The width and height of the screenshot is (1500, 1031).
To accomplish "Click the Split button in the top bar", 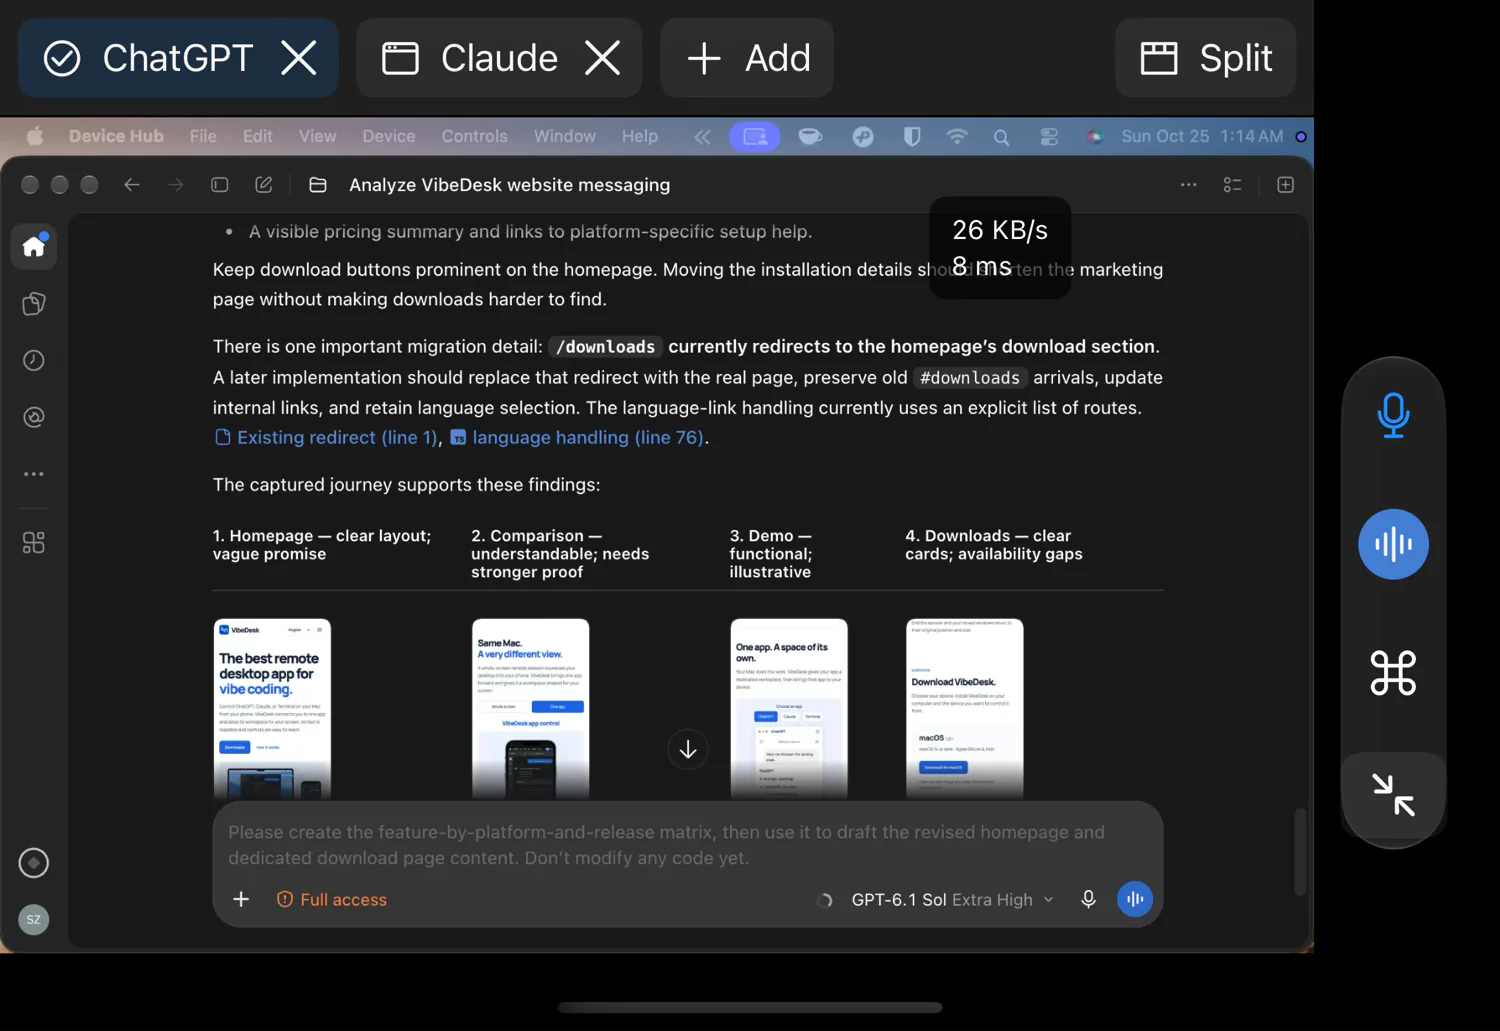I will [x=1206, y=58].
